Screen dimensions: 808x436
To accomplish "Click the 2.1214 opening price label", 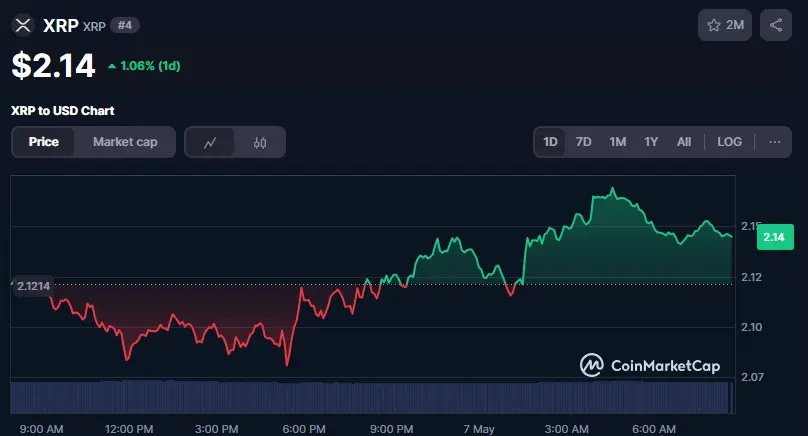I will point(32,286).
